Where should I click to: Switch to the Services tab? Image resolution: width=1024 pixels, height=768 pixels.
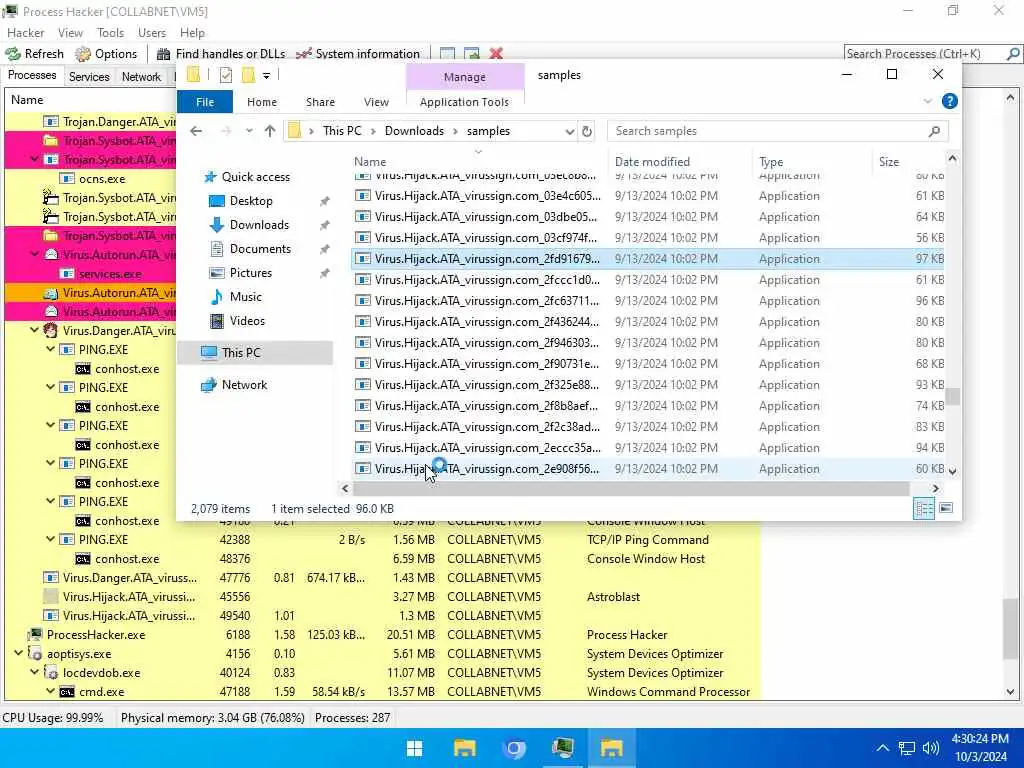pyautogui.click(x=89, y=76)
